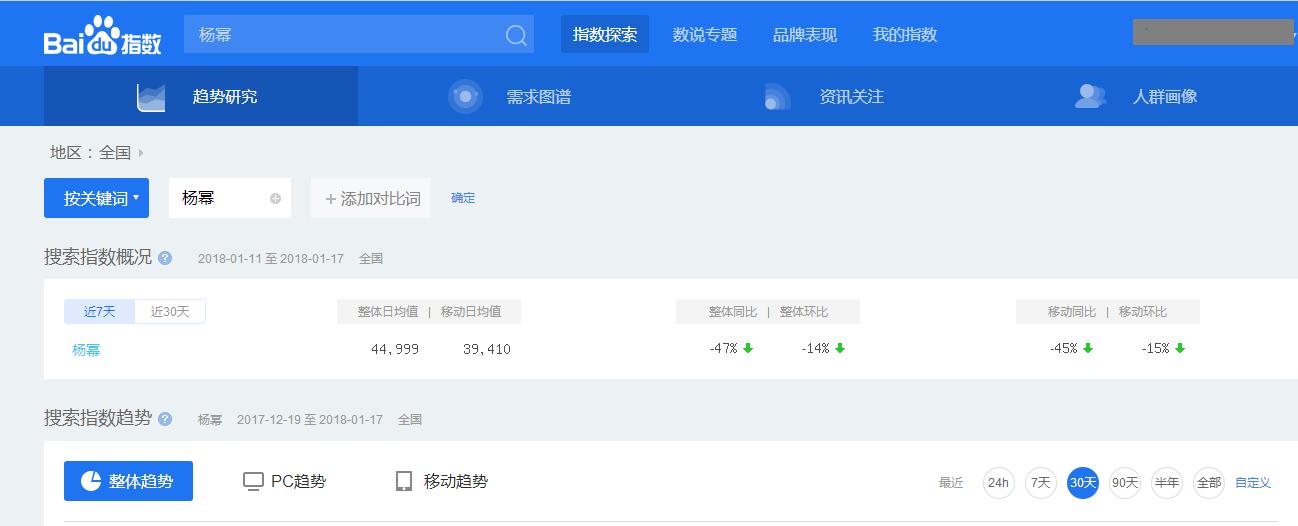Click green down arrow next to -14%
The image size is (1298, 526).
tap(840, 348)
